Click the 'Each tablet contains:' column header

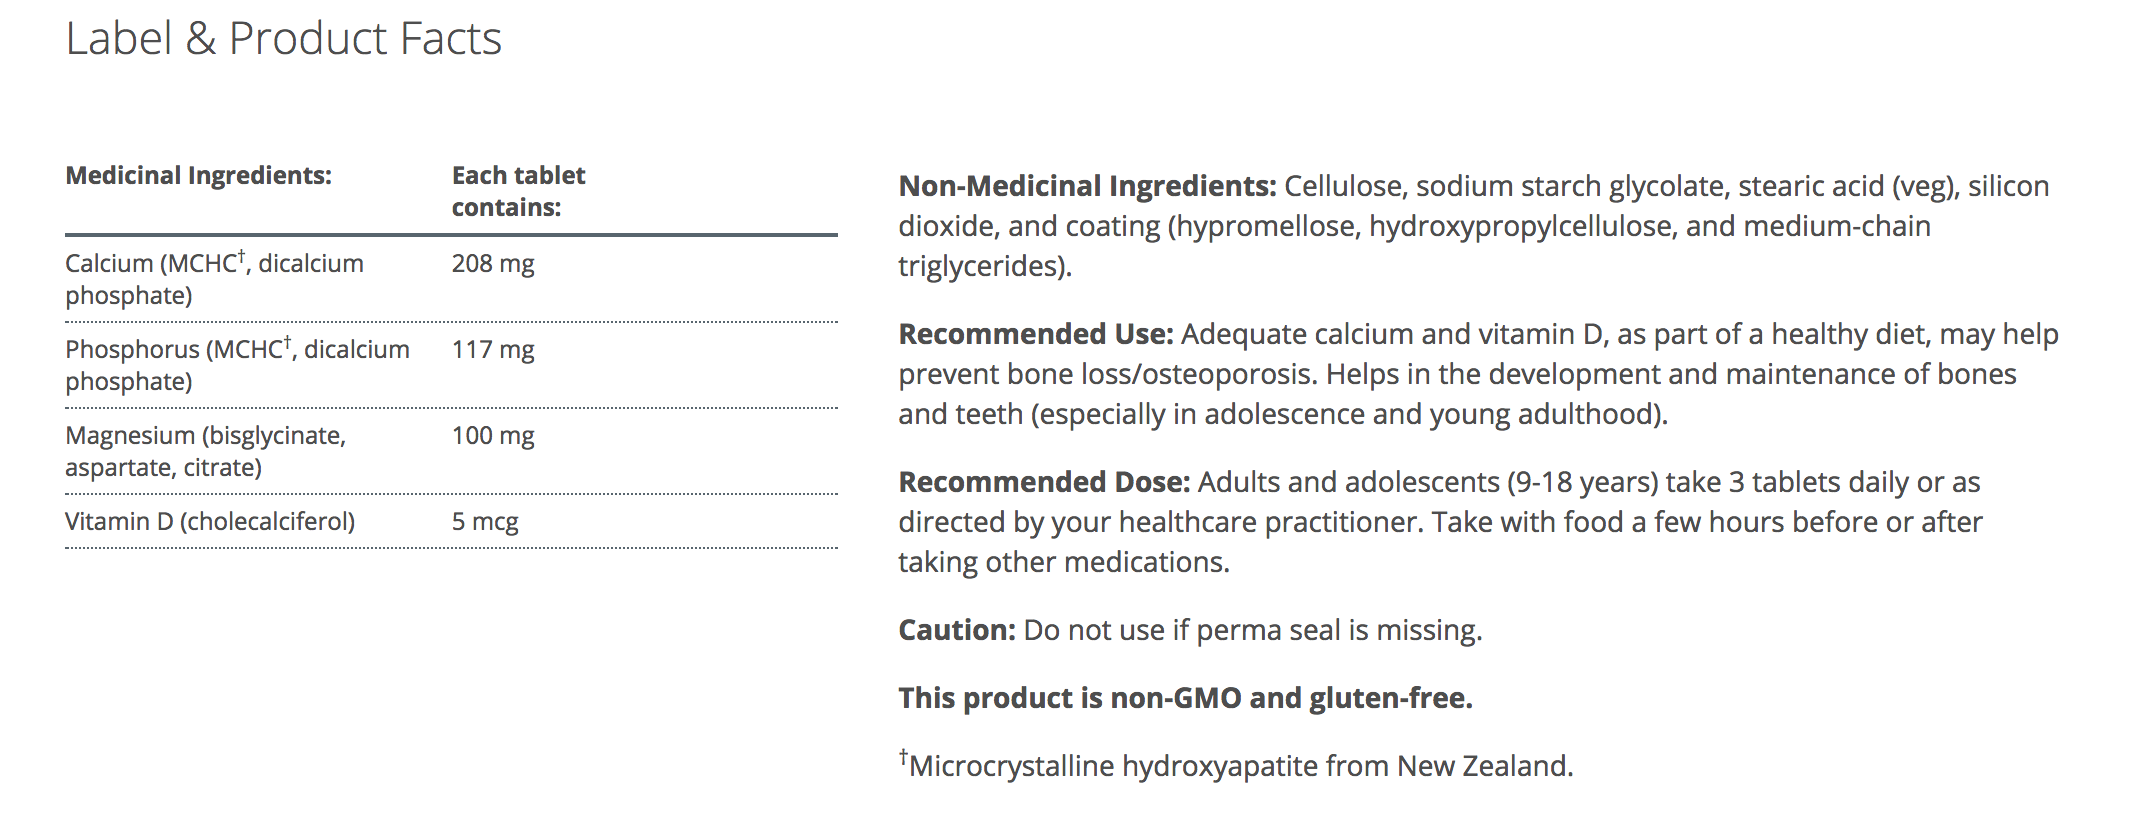(518, 191)
